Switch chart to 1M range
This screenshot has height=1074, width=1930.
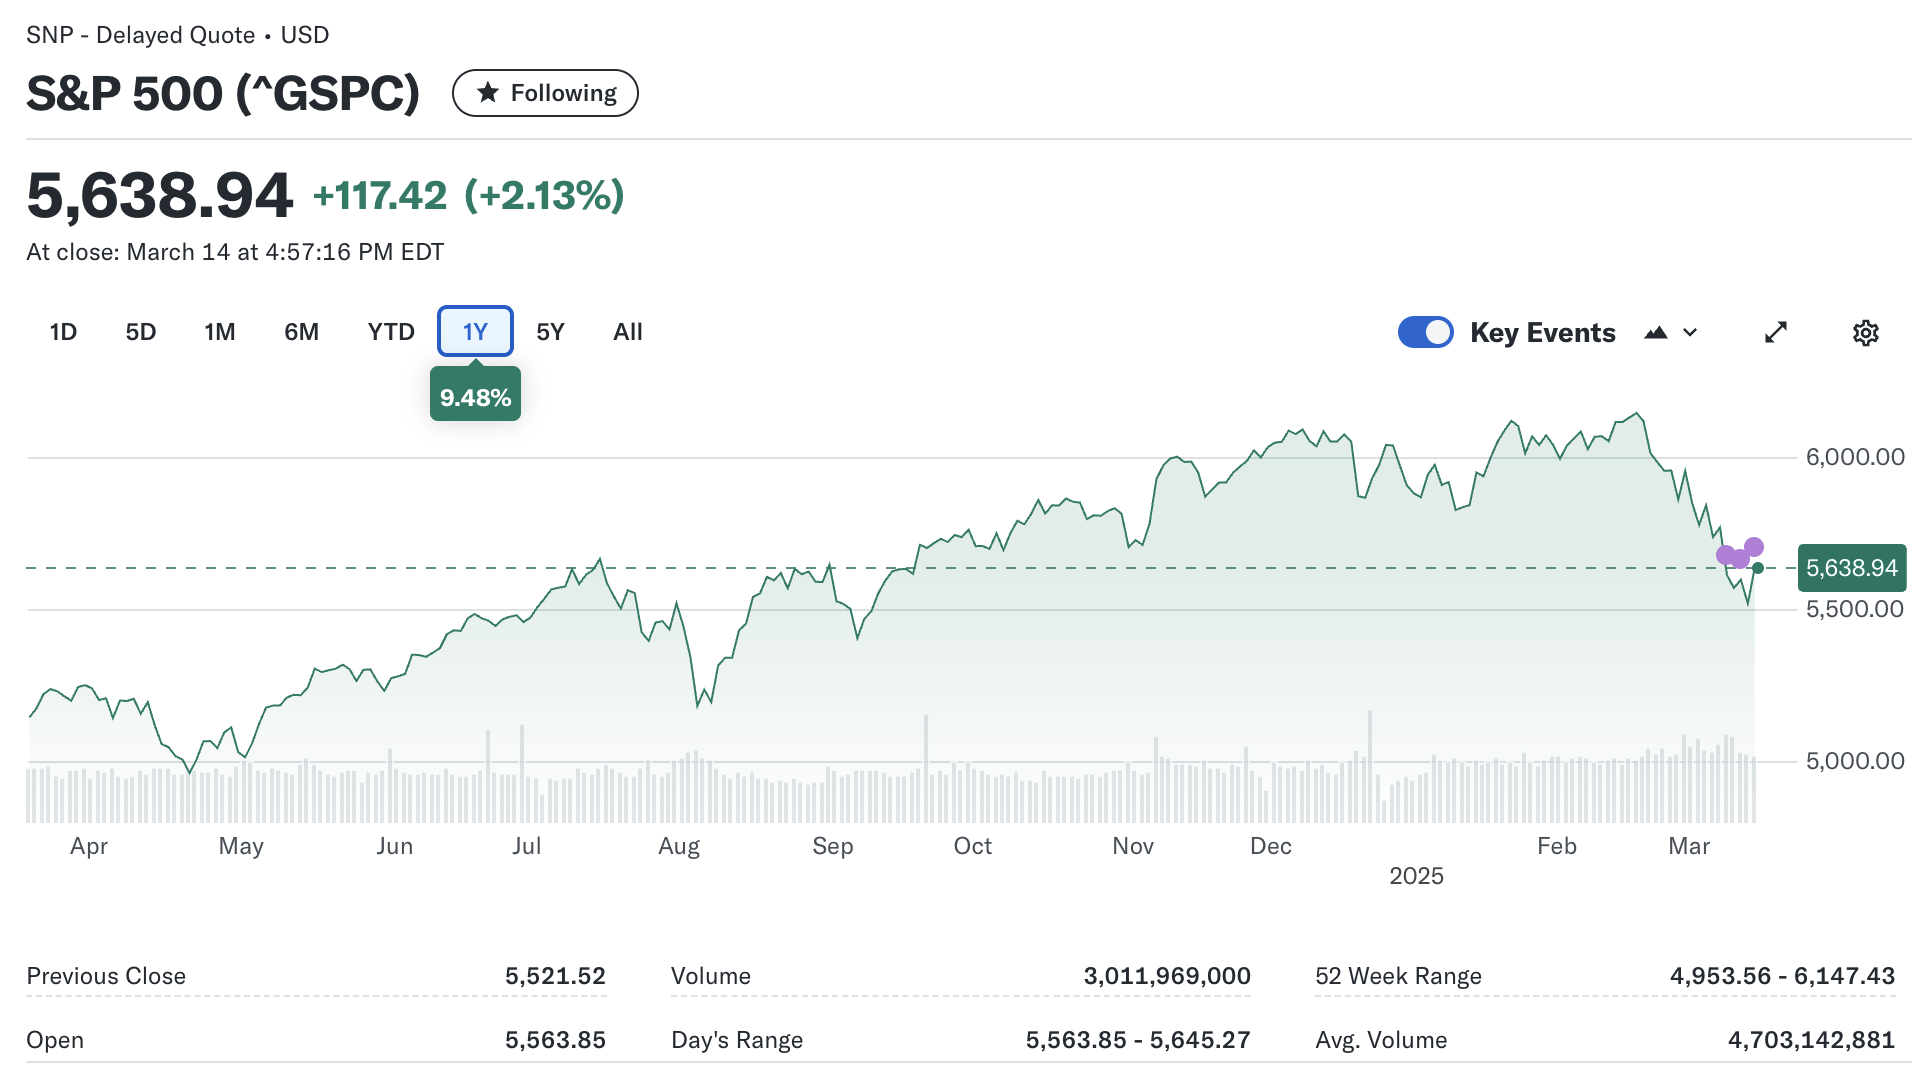click(x=220, y=332)
